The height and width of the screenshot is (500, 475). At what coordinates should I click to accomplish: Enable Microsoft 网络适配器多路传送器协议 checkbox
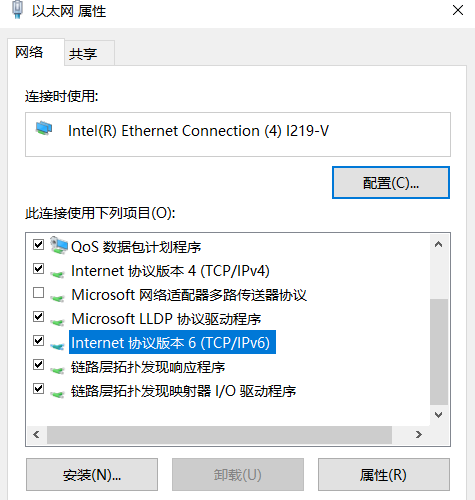38,293
